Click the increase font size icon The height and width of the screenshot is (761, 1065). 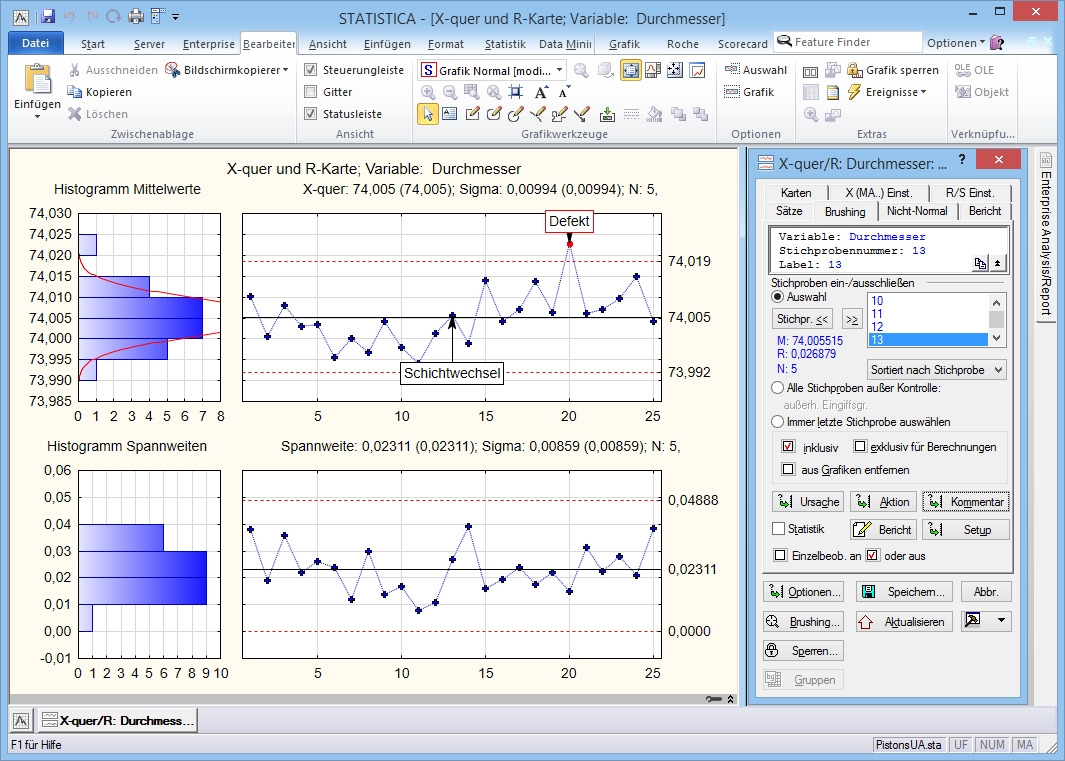(x=541, y=92)
